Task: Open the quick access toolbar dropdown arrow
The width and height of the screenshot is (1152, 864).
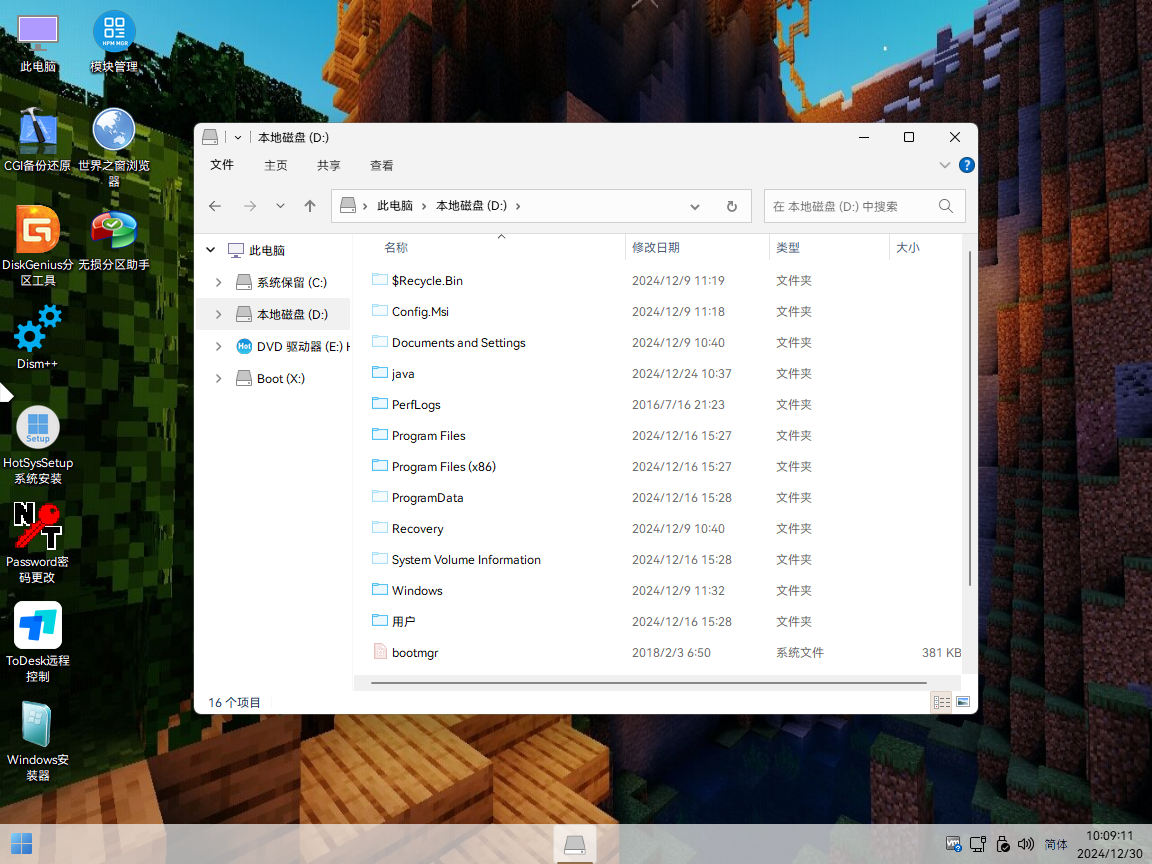Action: tap(238, 137)
